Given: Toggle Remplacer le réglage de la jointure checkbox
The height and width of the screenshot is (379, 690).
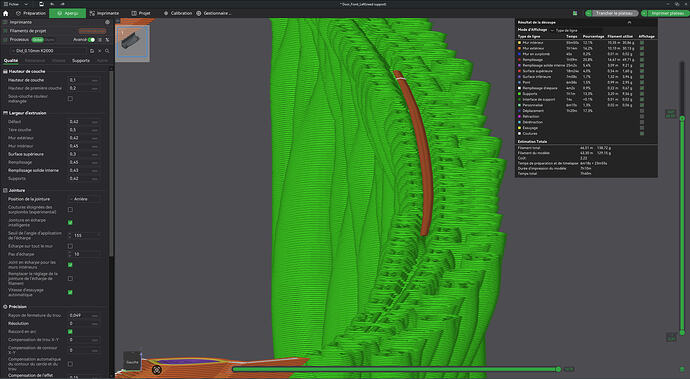Looking at the screenshot, I should [70, 278].
